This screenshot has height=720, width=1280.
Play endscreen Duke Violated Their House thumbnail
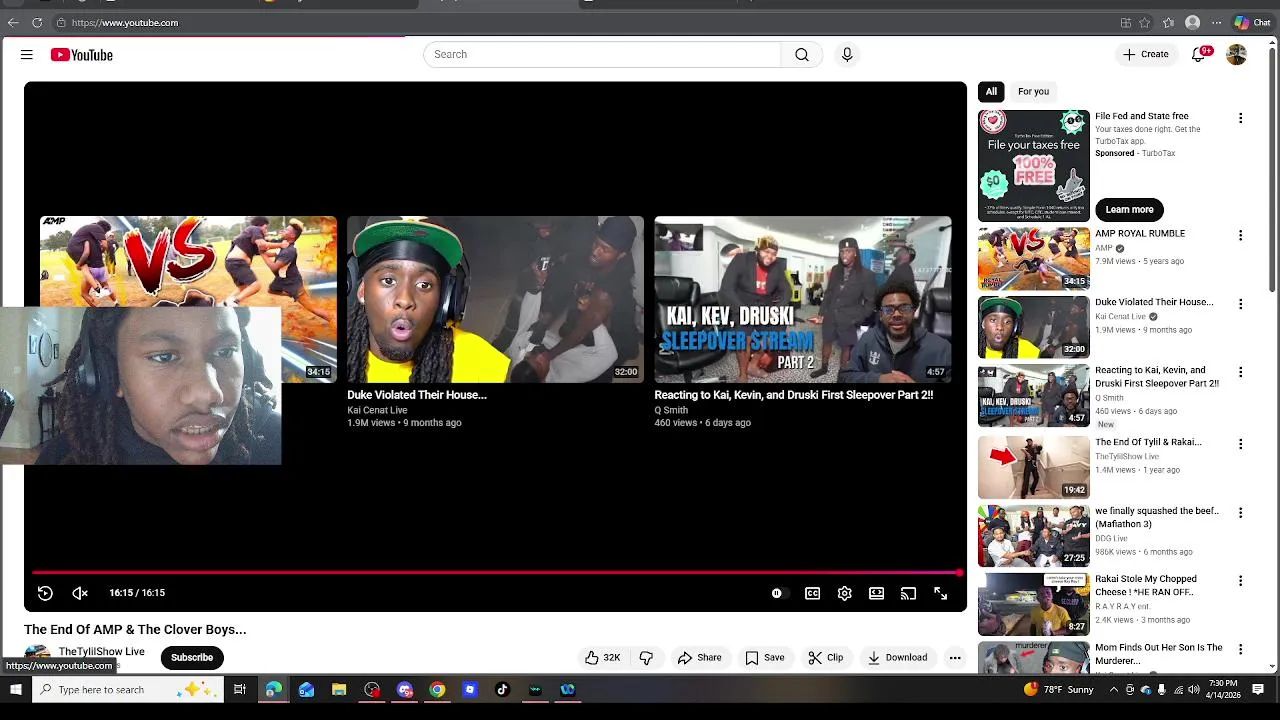(495, 300)
